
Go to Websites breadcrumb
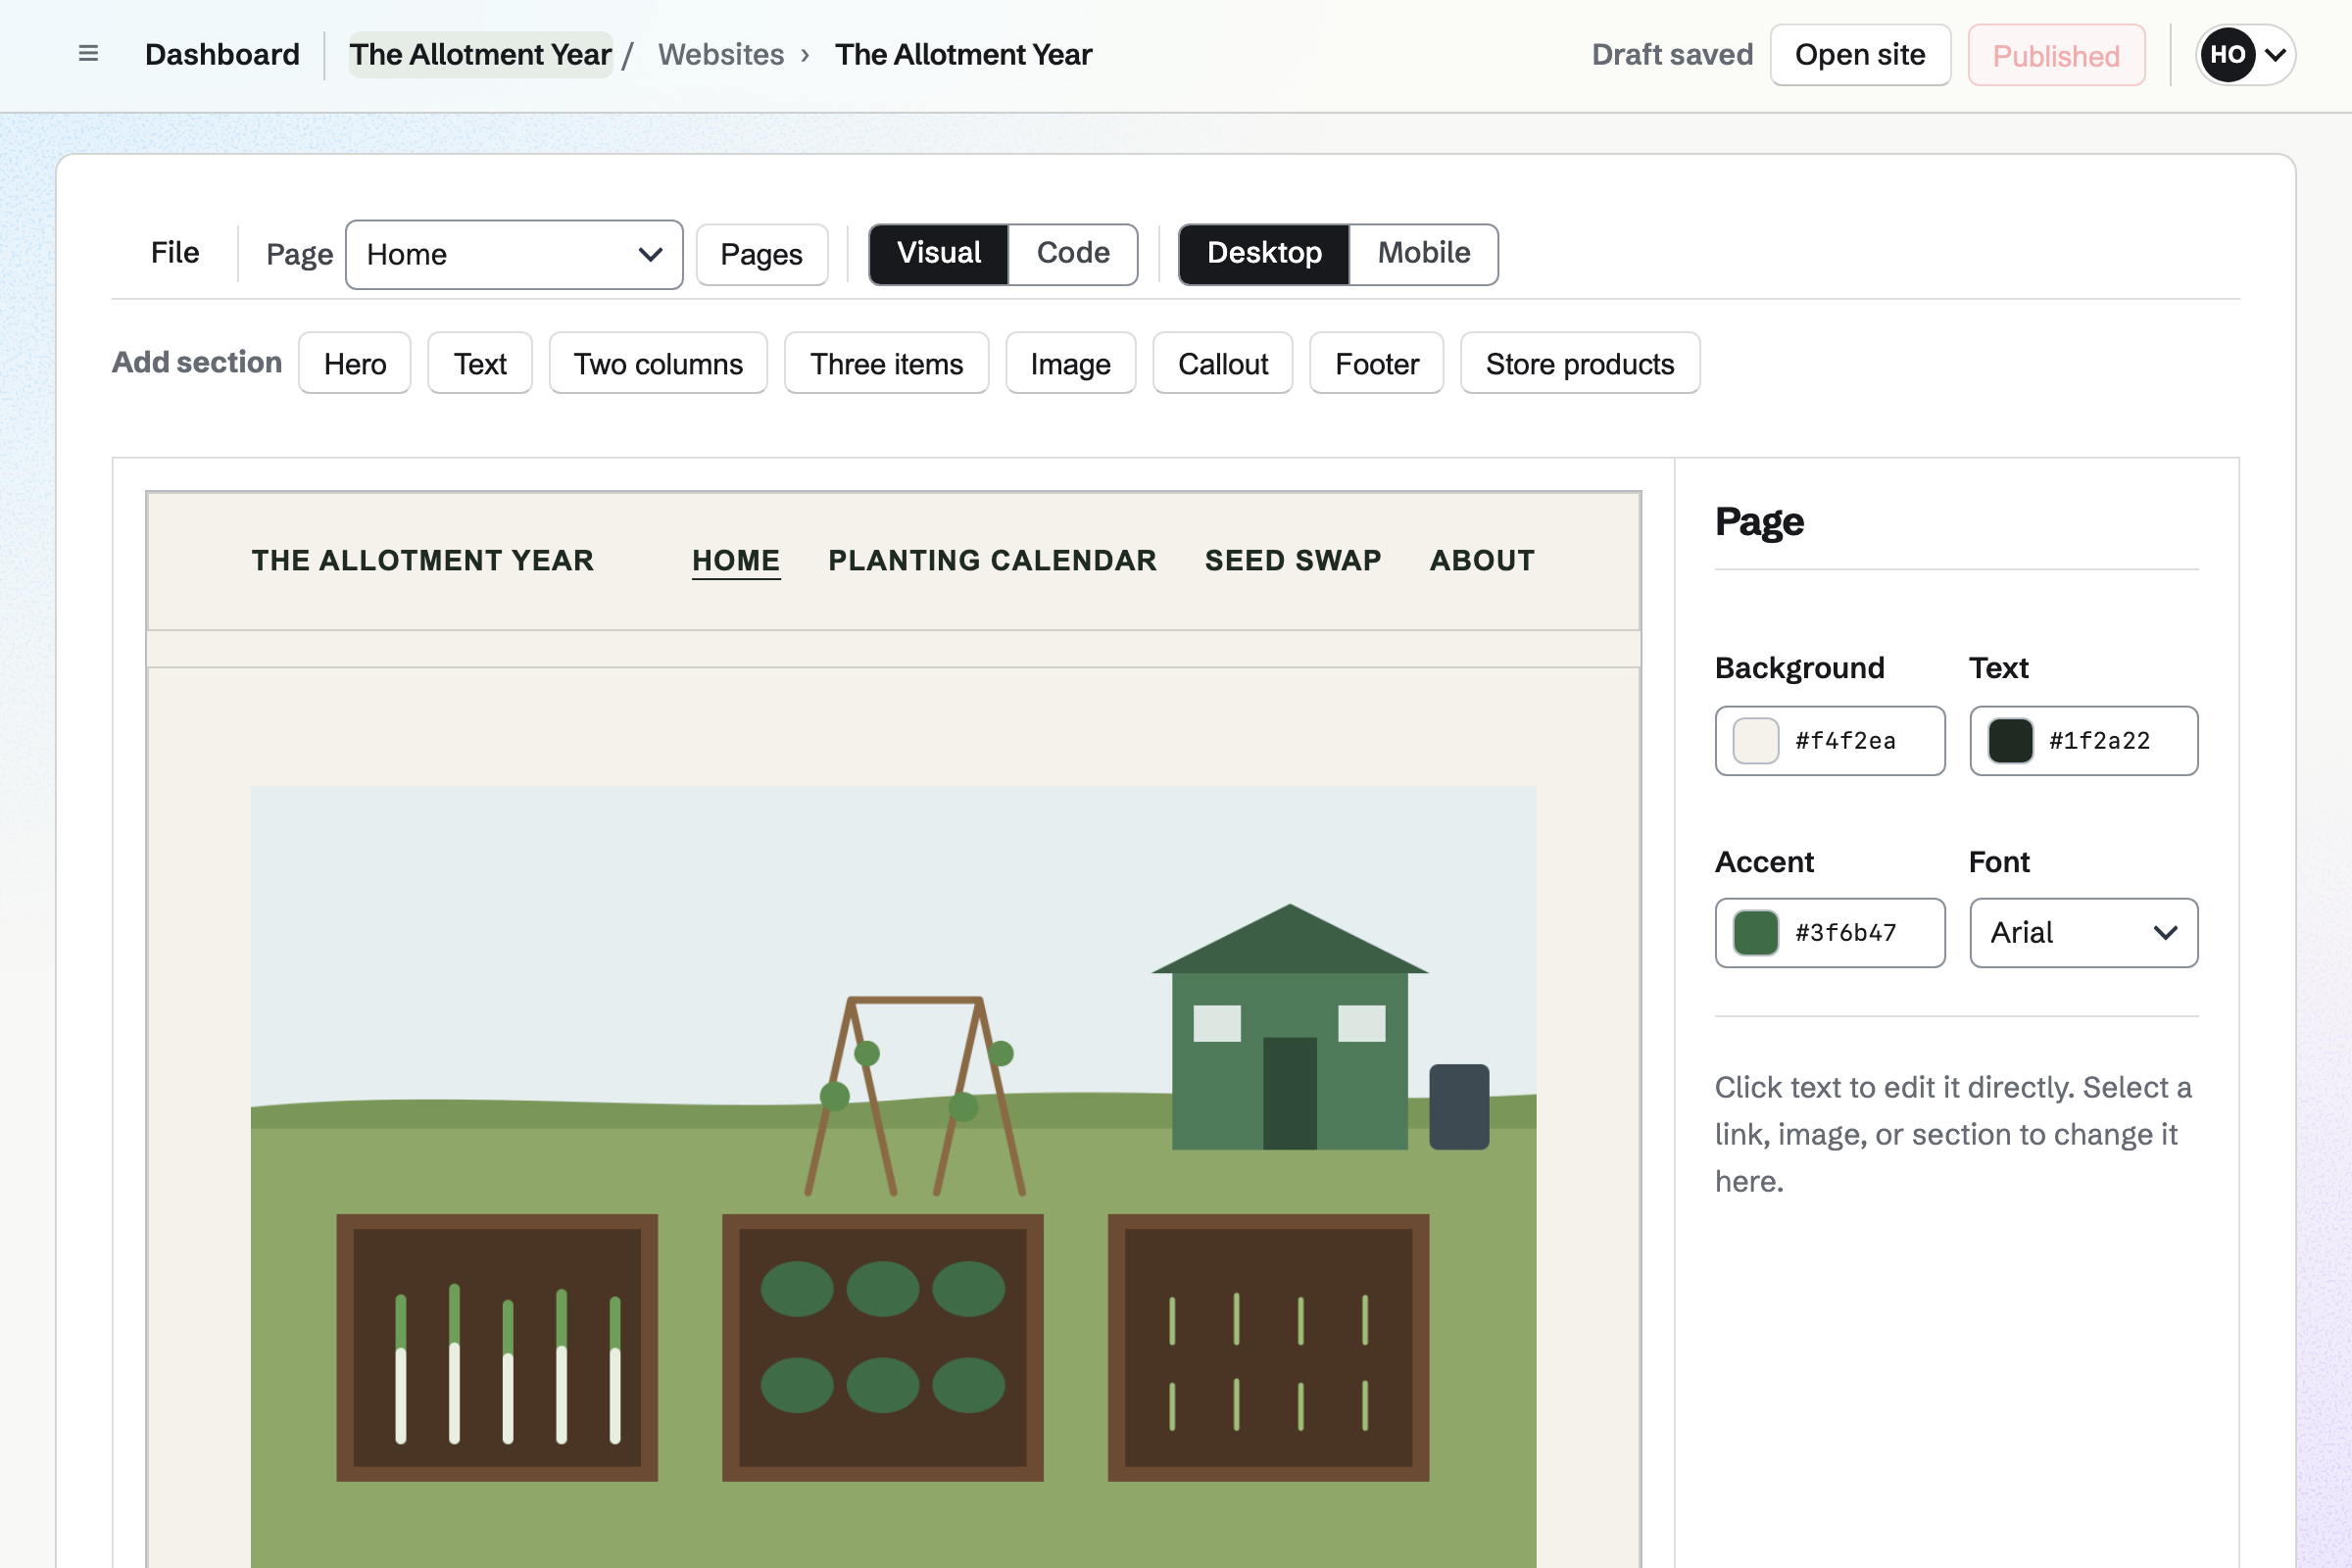point(721,54)
